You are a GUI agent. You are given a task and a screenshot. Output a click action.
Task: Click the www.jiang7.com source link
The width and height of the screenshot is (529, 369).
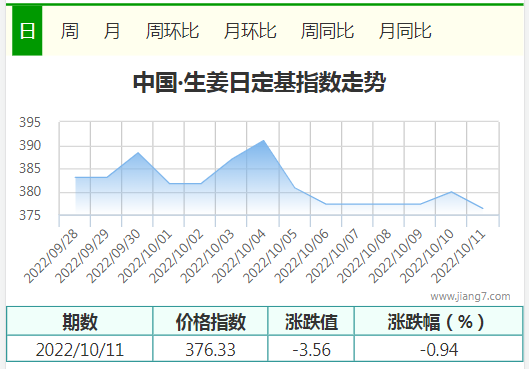point(470,296)
